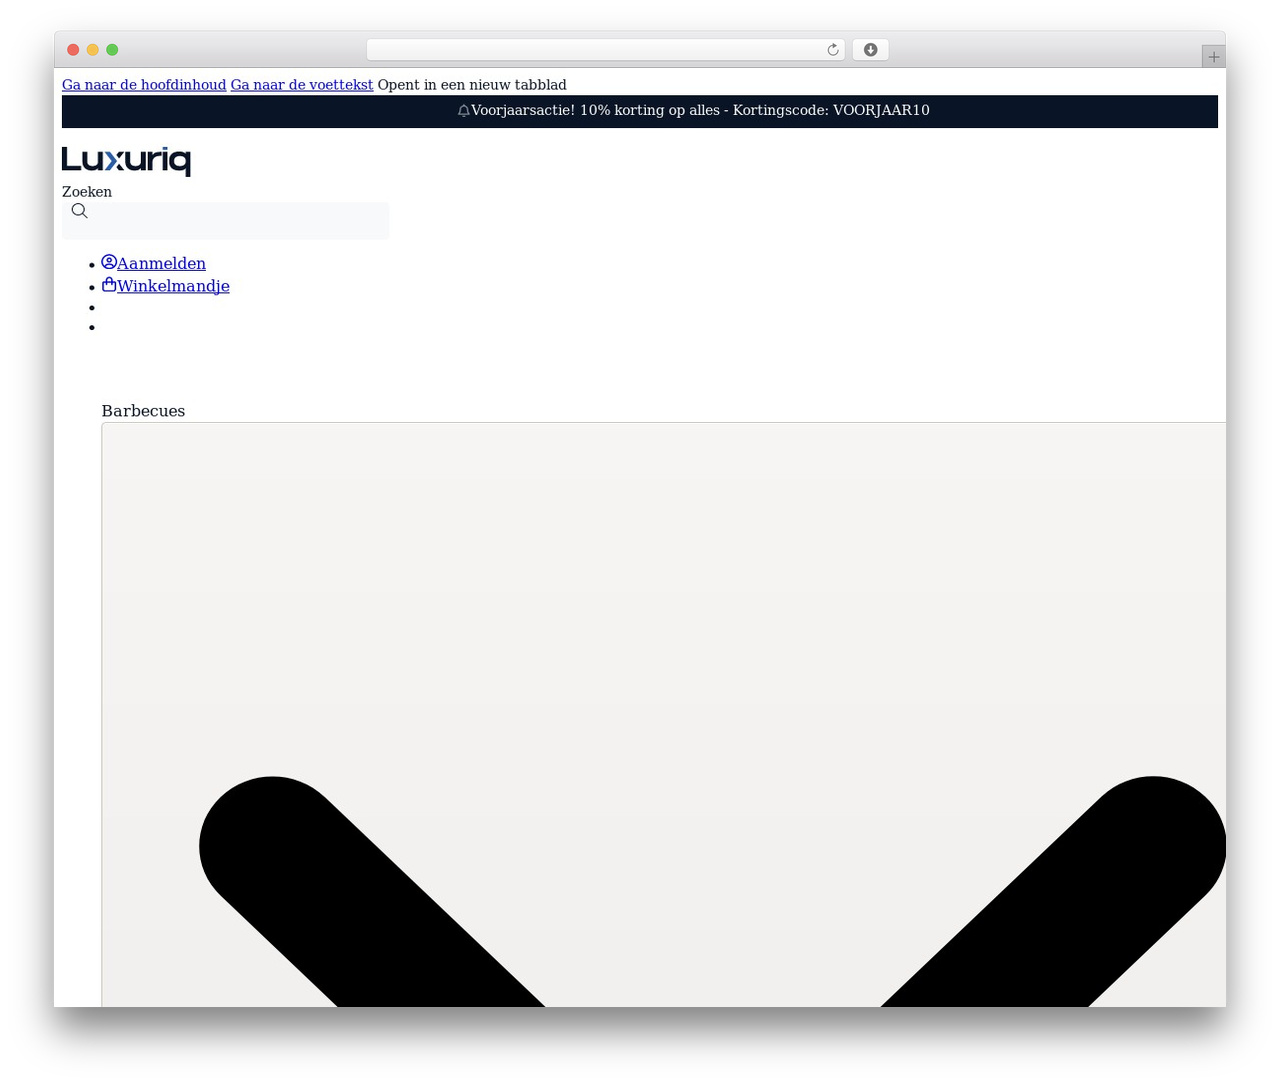
Task: Click the search magnifier icon
Action: pyautogui.click(x=80, y=211)
